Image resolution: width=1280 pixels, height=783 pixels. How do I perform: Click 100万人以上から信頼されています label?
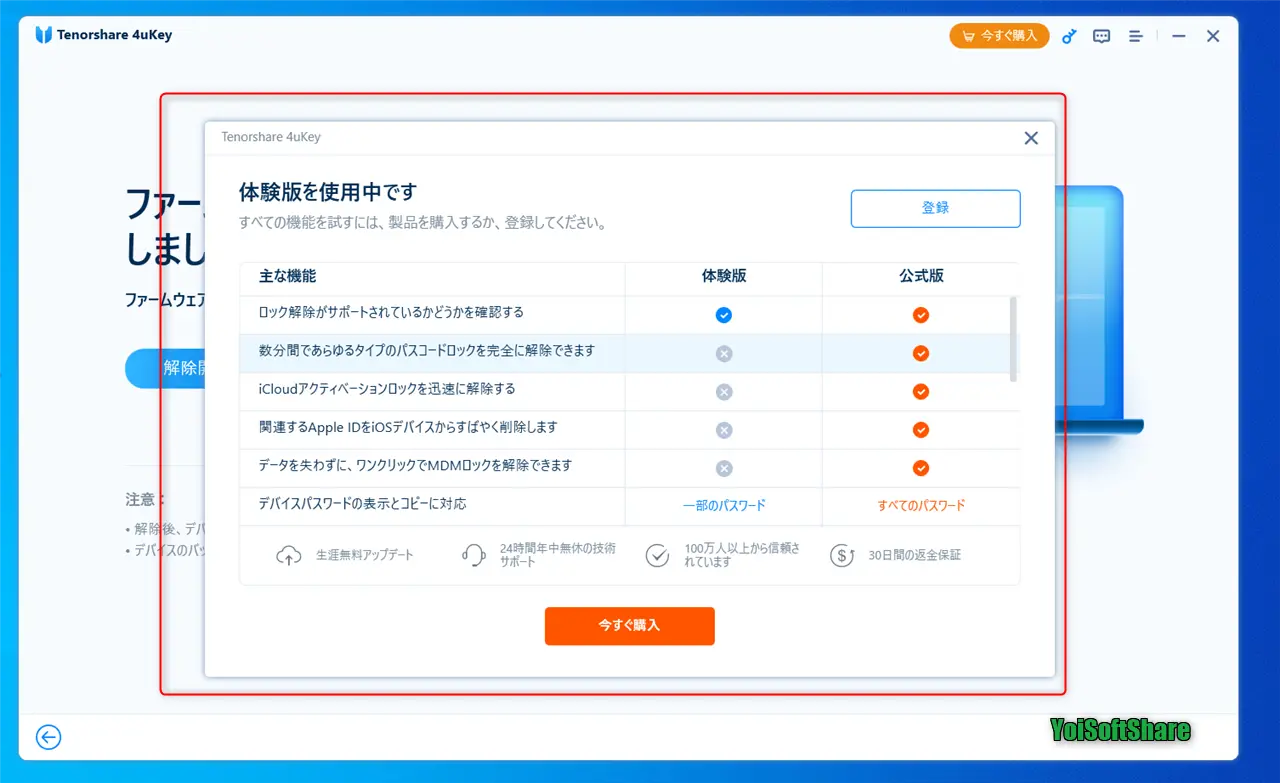click(742, 556)
